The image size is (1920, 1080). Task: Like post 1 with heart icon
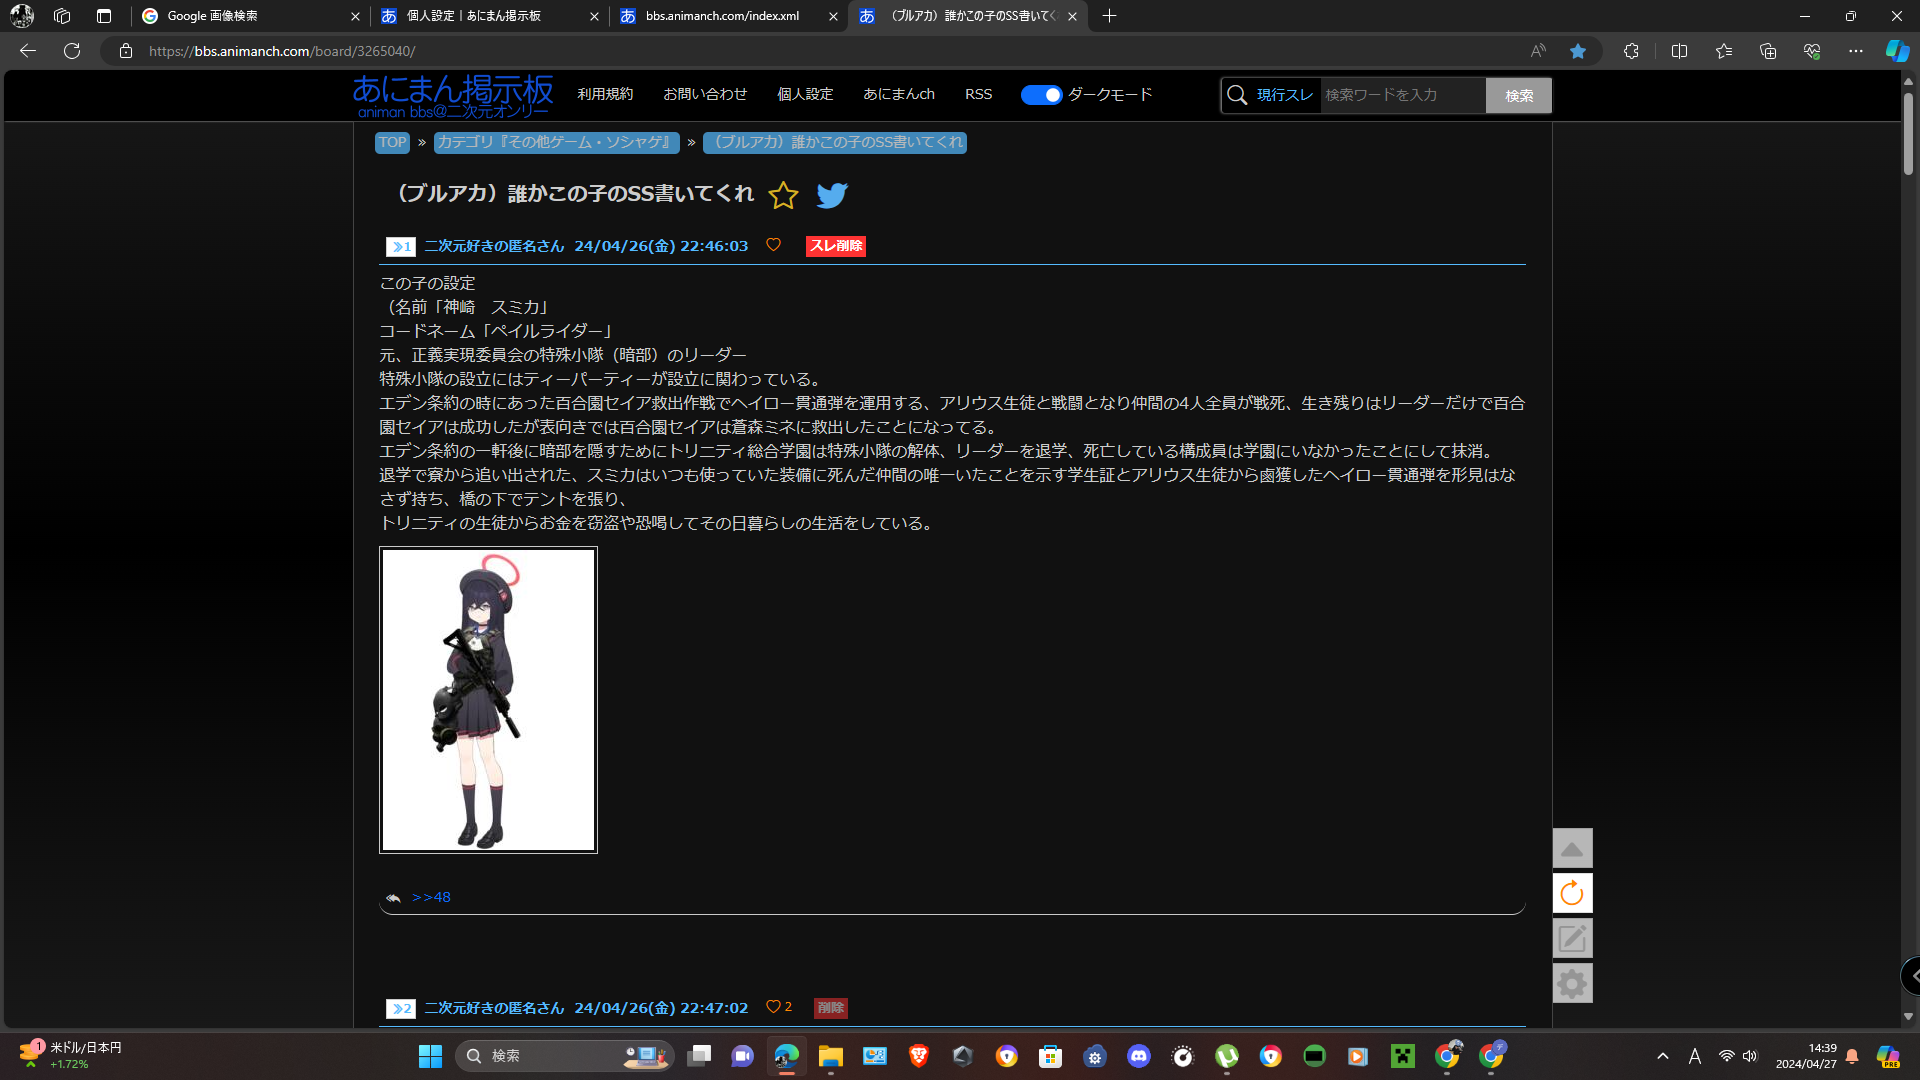click(773, 245)
